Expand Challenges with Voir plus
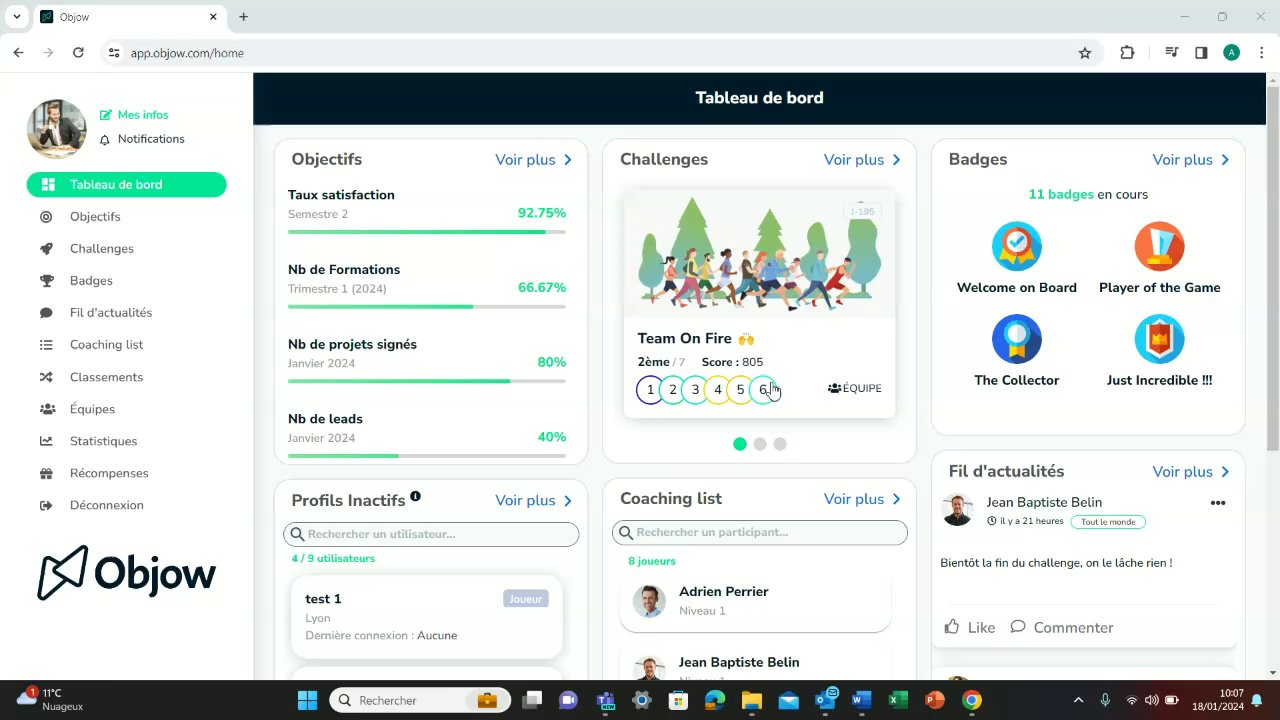This screenshot has width=1280, height=720. click(x=862, y=160)
